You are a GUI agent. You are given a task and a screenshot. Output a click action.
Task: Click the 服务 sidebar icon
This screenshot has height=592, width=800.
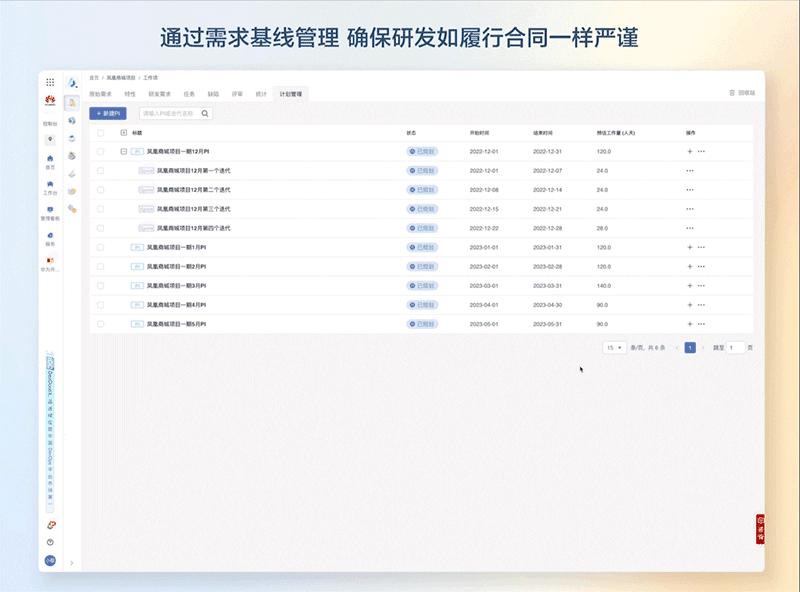click(x=48, y=235)
